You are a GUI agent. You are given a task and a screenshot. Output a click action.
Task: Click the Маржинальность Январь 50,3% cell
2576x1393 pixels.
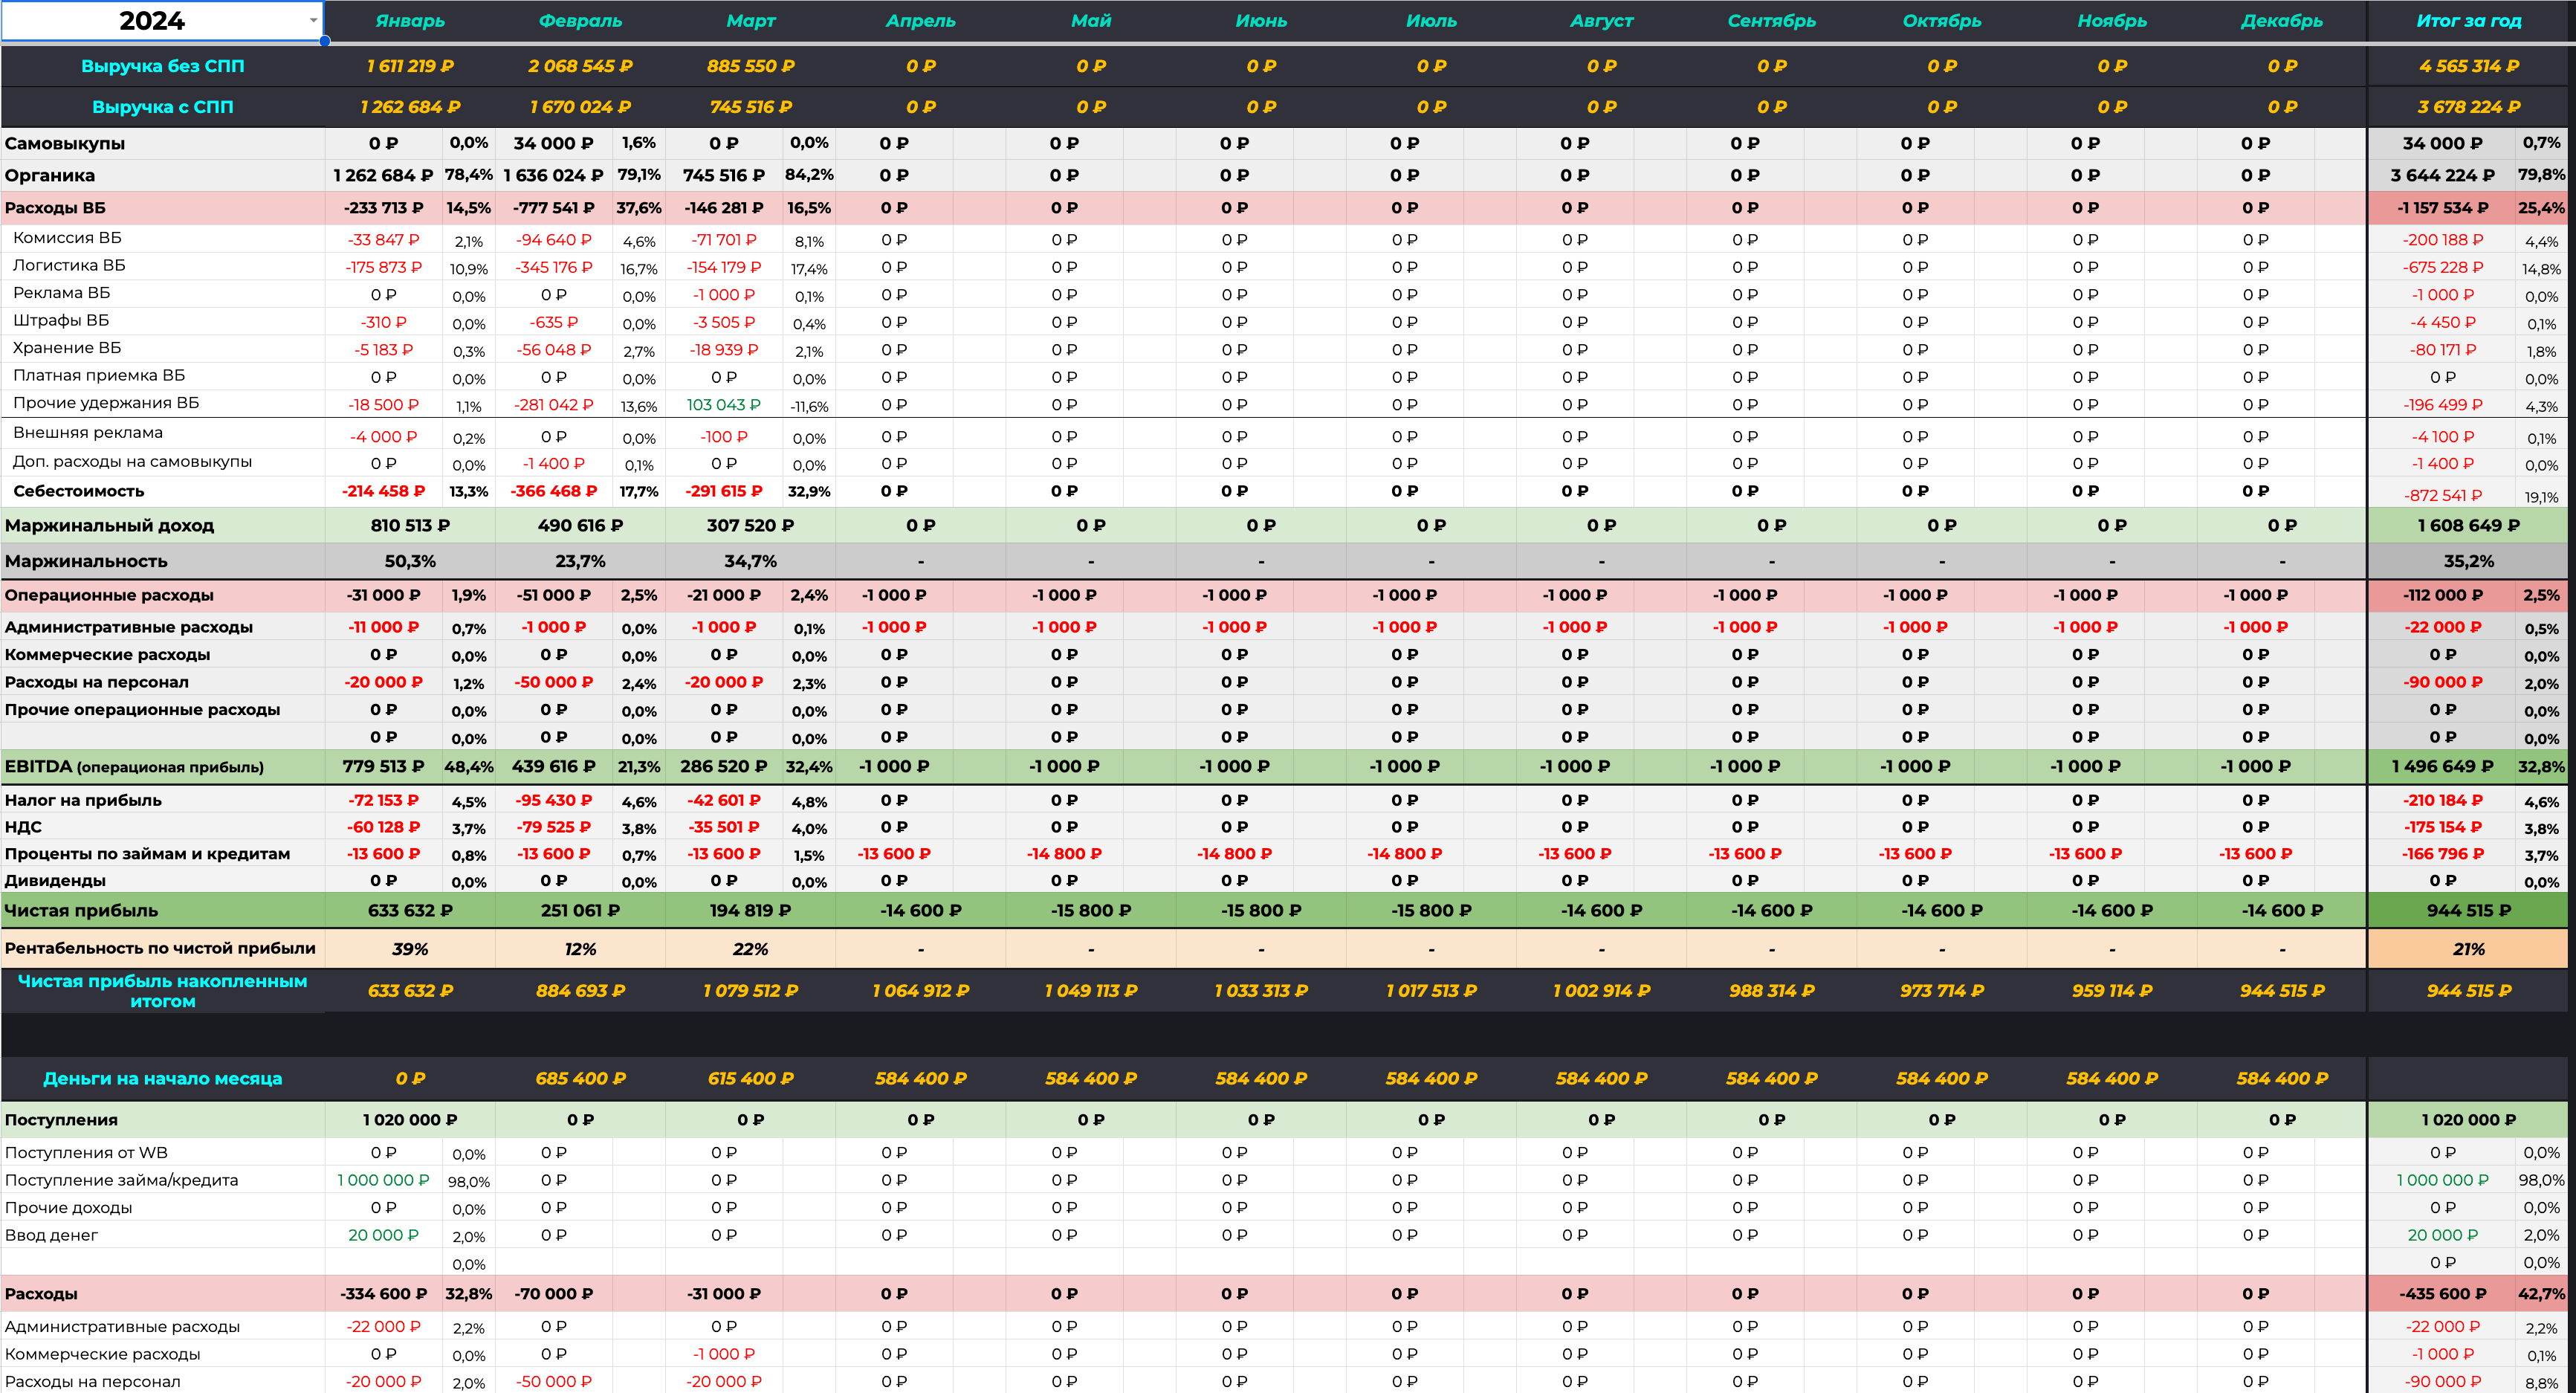point(410,562)
